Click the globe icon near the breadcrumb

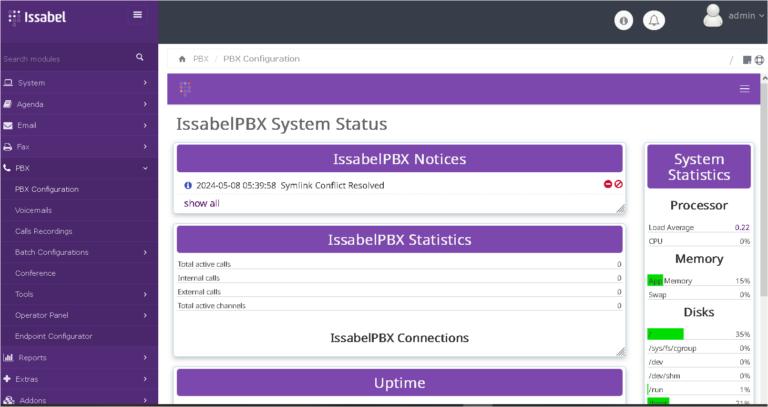coord(759,60)
